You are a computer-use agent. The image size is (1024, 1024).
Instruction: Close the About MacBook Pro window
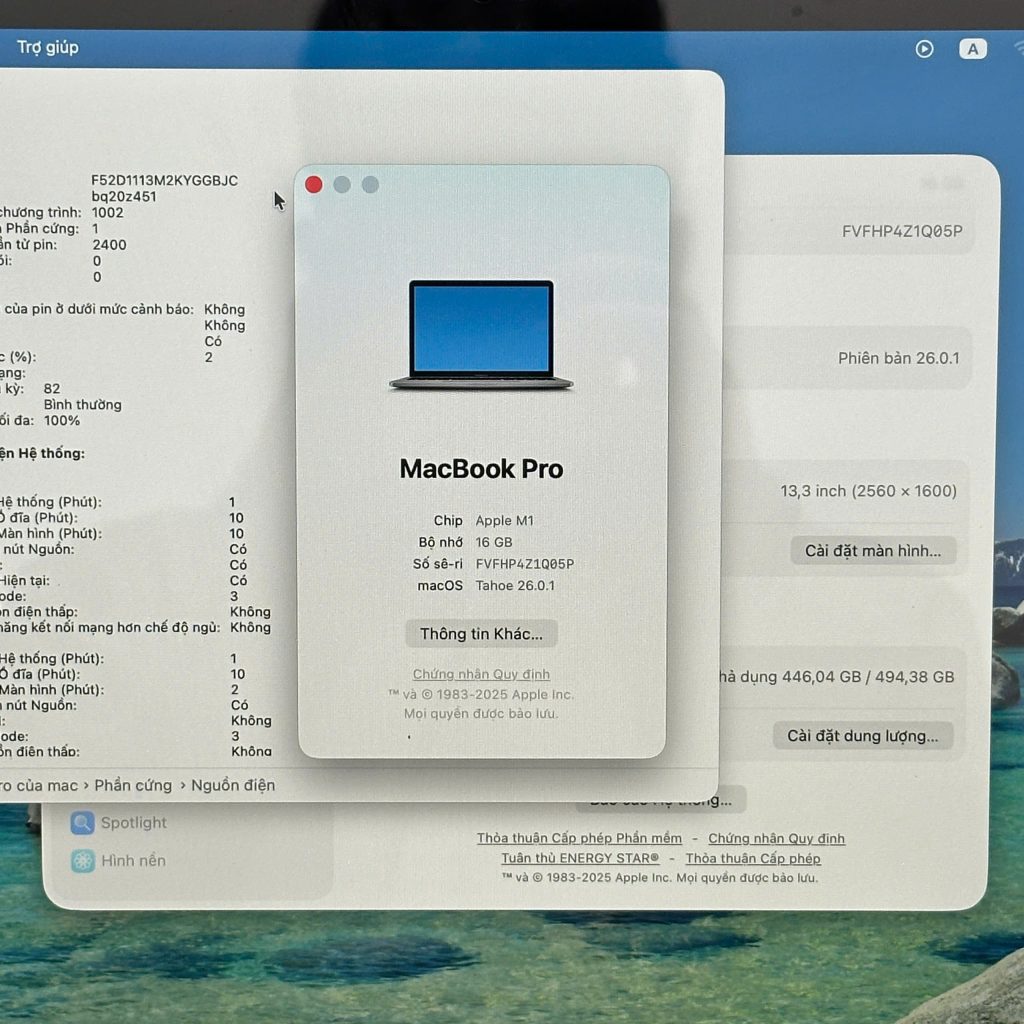point(313,184)
